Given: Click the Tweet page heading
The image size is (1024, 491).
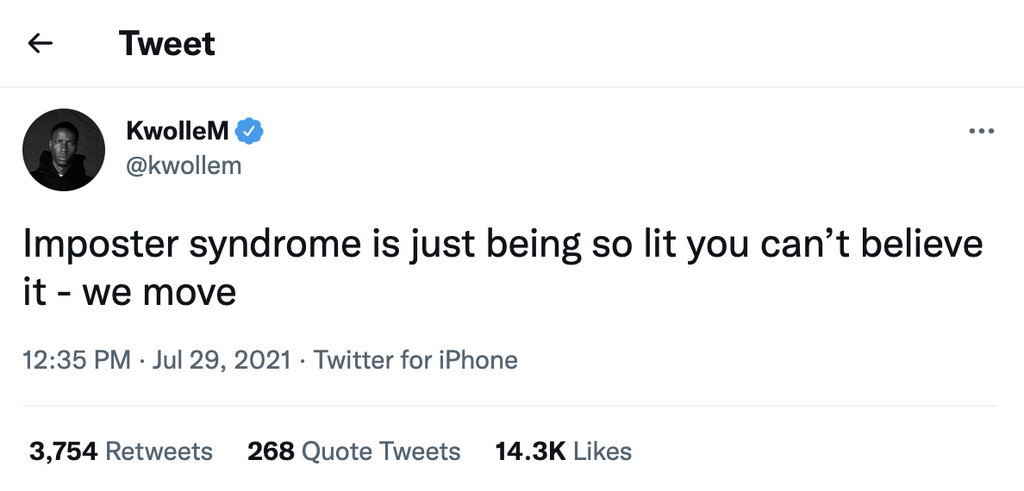Looking at the screenshot, I should tap(167, 44).
